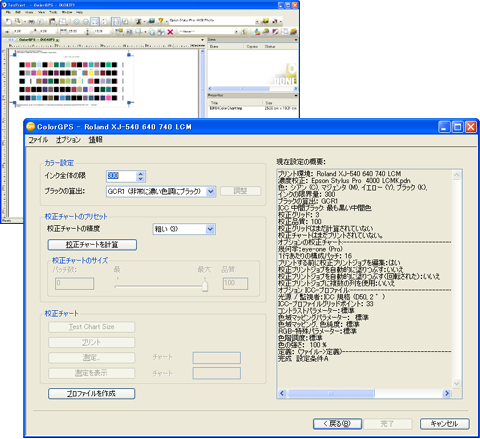Open the 校正チャートの精度 dropdown showing 粗い (3)
Viewport: 480px width, 439px height.
tap(210, 229)
